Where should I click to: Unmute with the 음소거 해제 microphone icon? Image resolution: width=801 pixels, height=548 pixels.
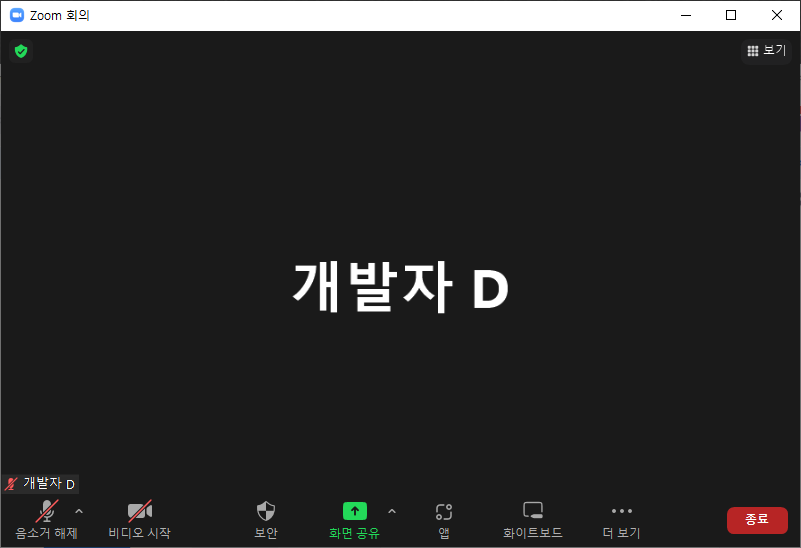(x=47, y=511)
